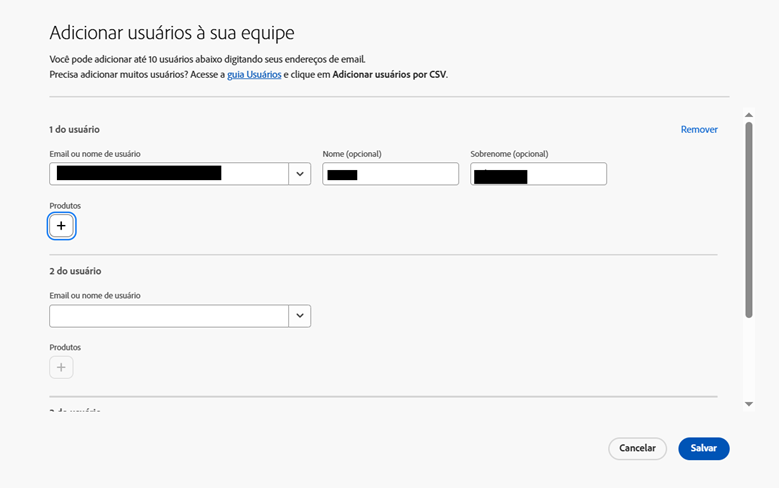Click the "Nome (opcional)" field label

[352, 154]
